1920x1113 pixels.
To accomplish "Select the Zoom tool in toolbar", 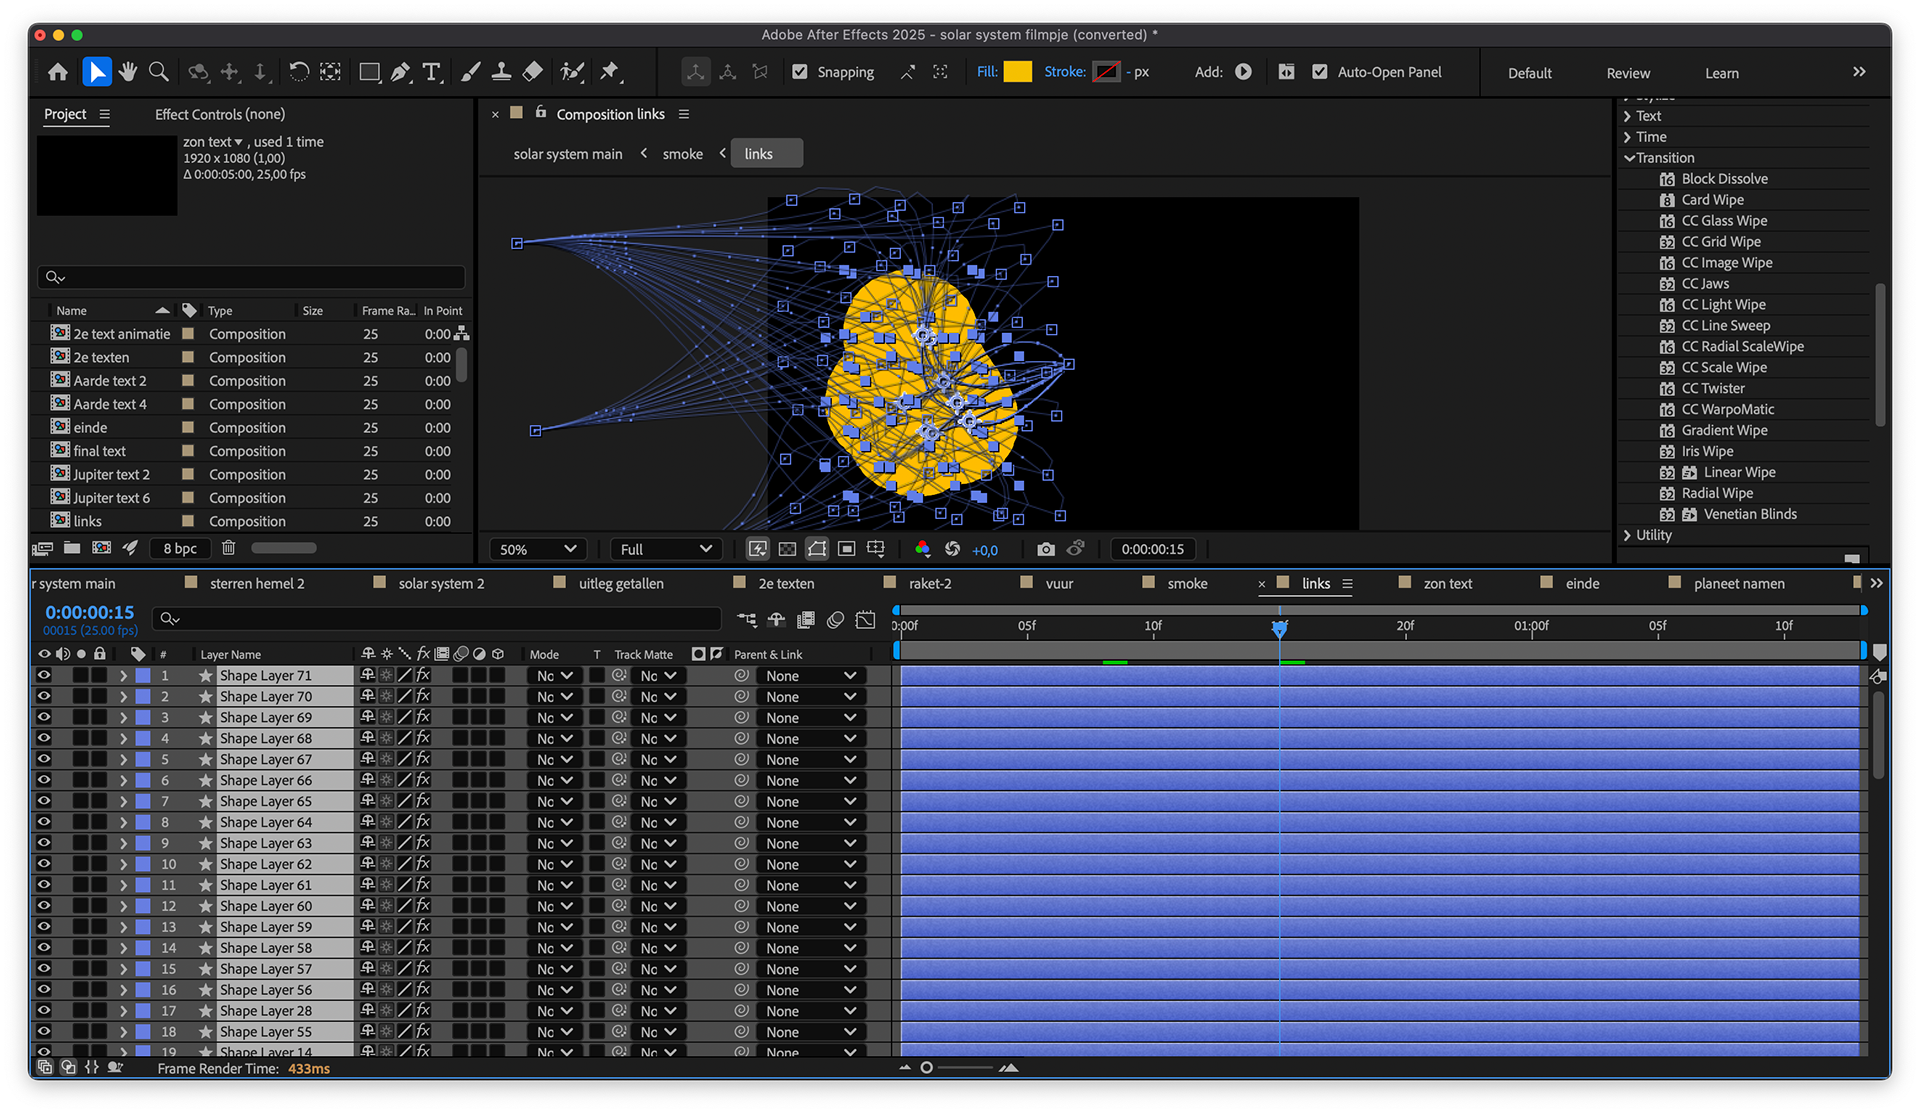I will point(158,72).
